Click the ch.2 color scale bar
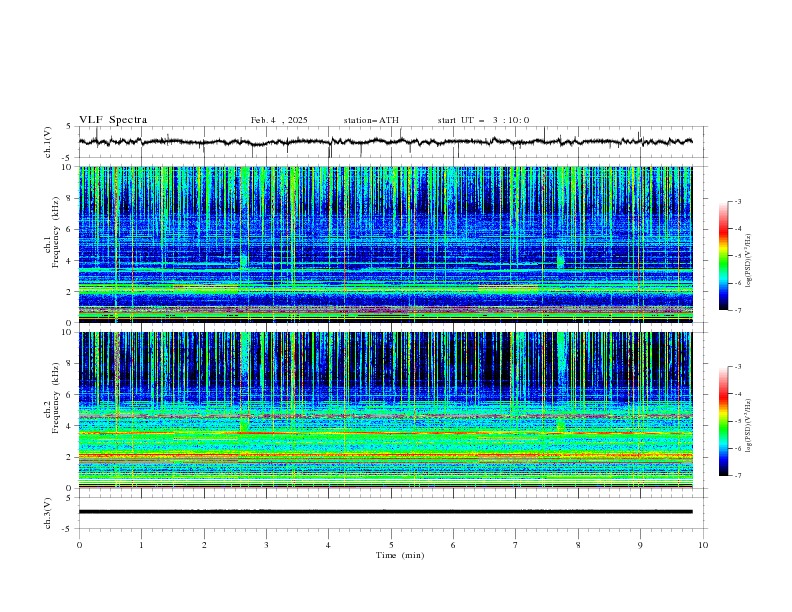The height and width of the screenshot is (612, 792). pos(724,421)
